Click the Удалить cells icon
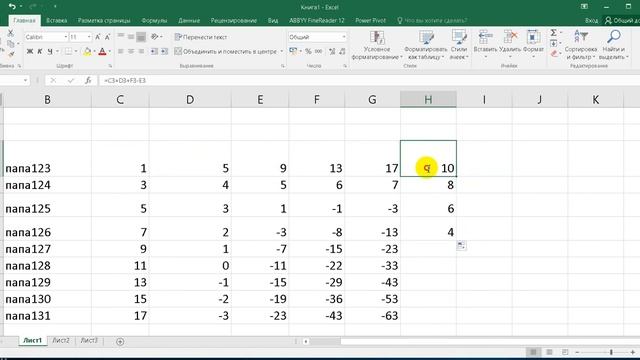The image size is (640, 360). coord(510,37)
